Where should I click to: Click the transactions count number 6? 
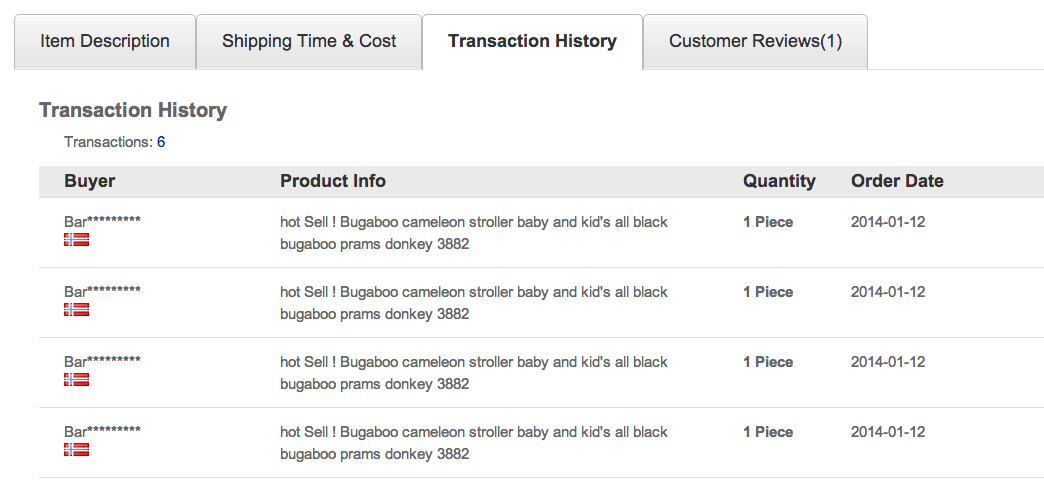click(x=161, y=142)
